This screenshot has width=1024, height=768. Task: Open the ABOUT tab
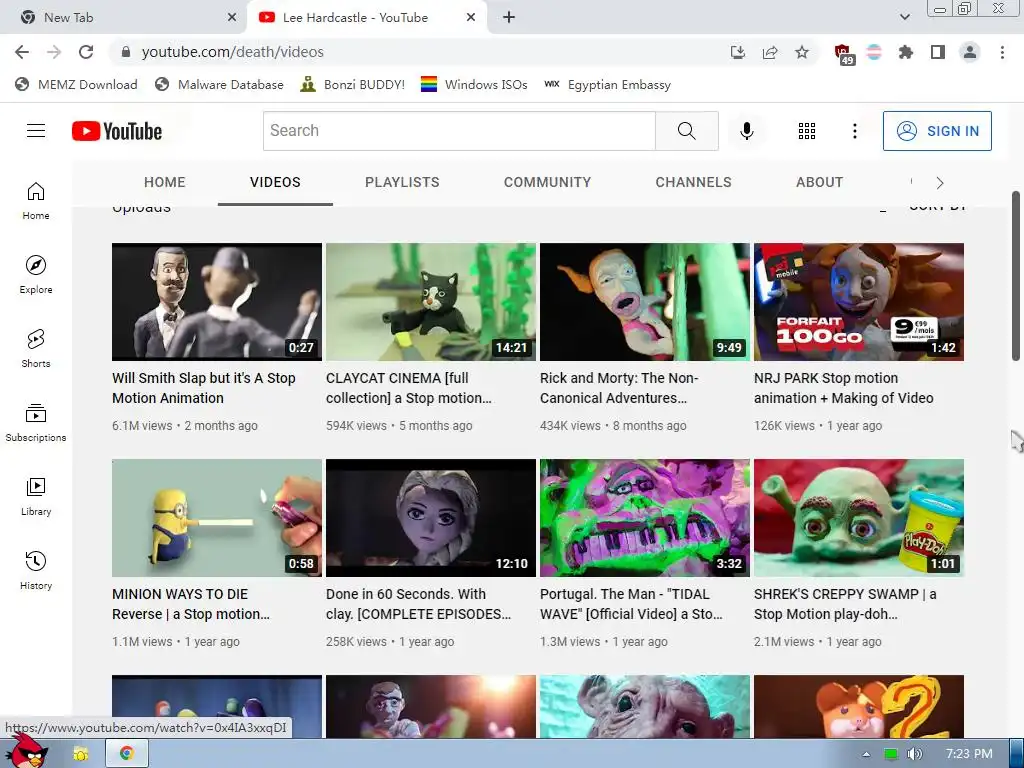tap(820, 182)
